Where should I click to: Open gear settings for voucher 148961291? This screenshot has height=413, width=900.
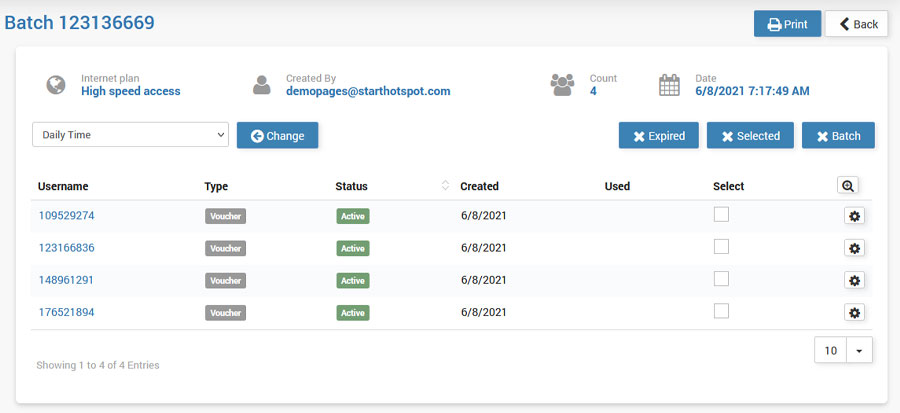click(854, 281)
